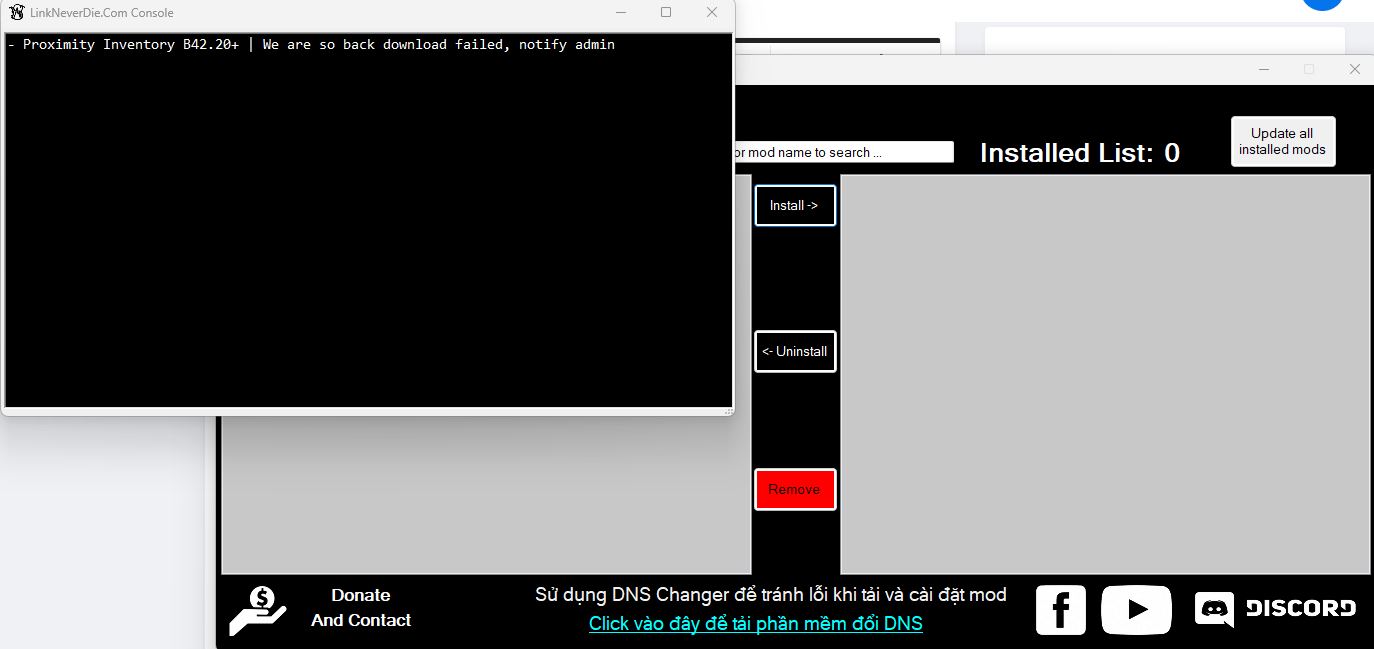Open the DNS changer download link
1374x649 pixels.
coord(755,623)
